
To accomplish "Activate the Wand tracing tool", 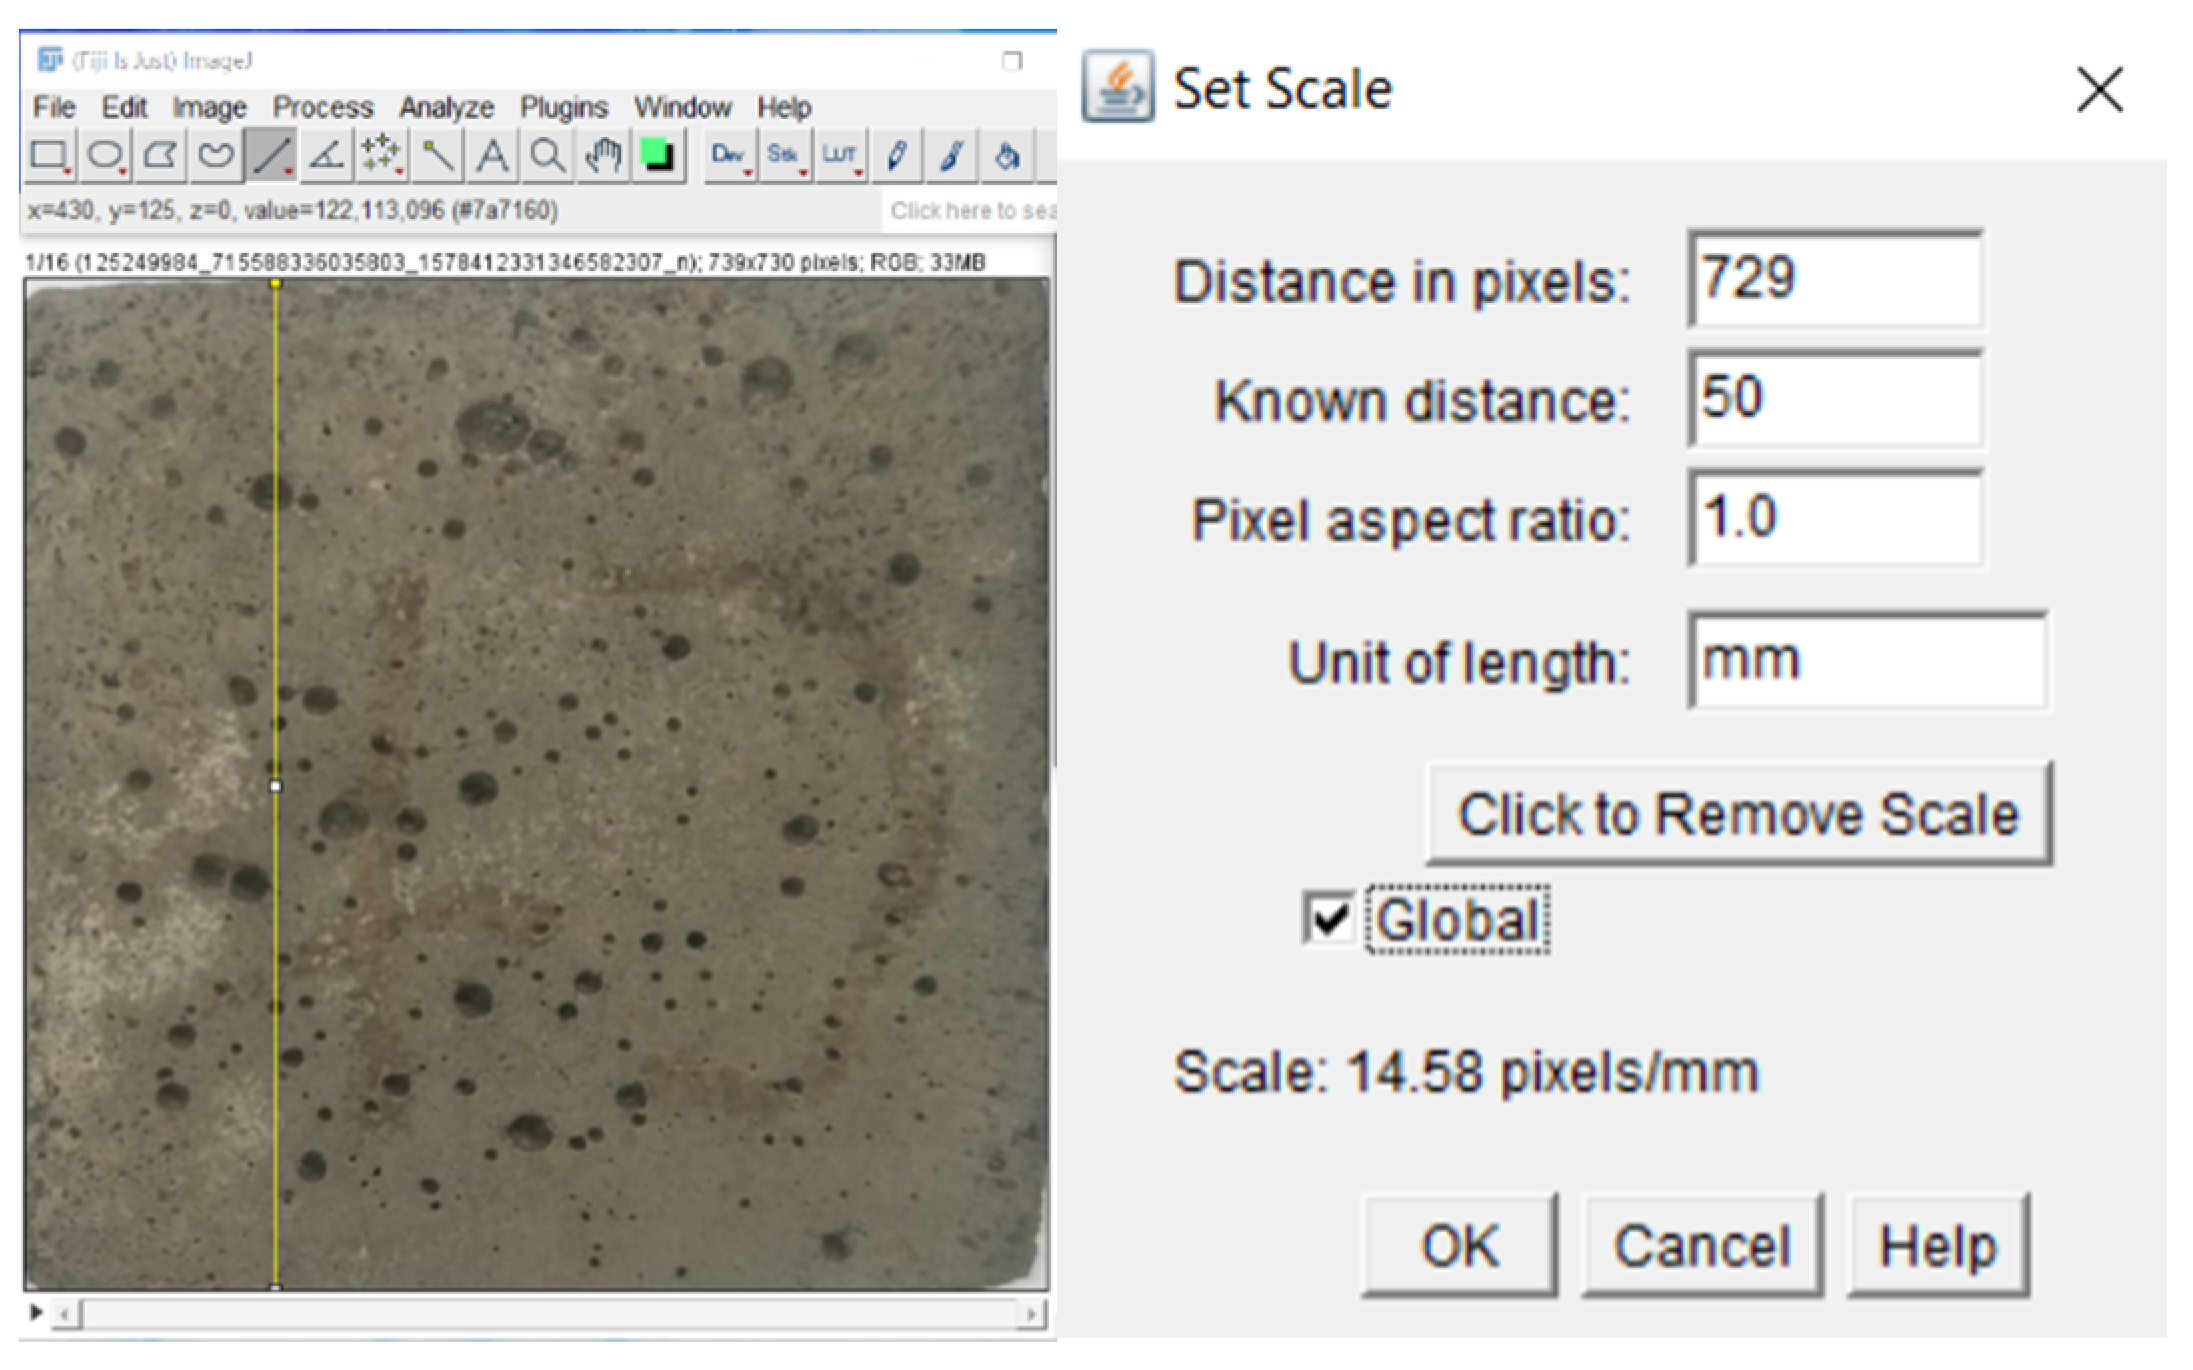I will click(437, 156).
